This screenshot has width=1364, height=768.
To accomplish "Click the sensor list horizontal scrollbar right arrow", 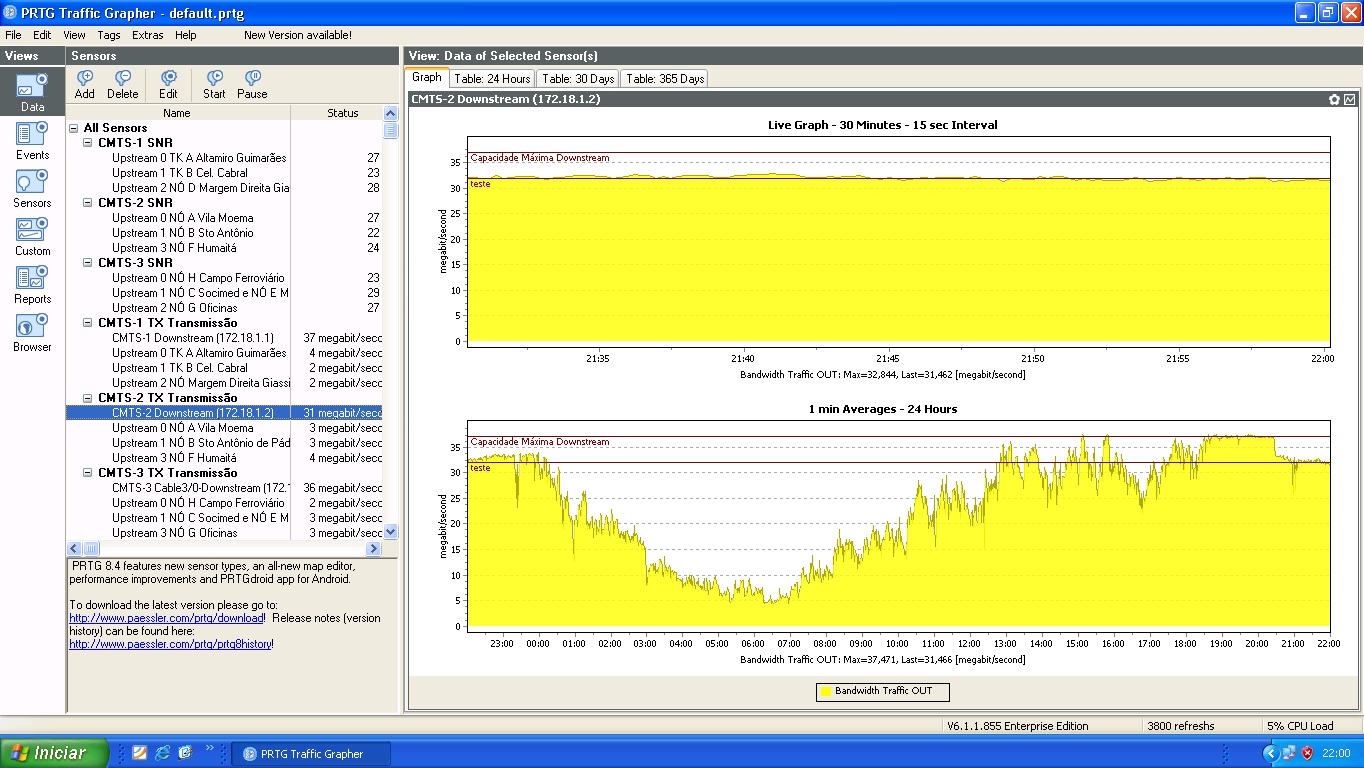I will tap(374, 548).
